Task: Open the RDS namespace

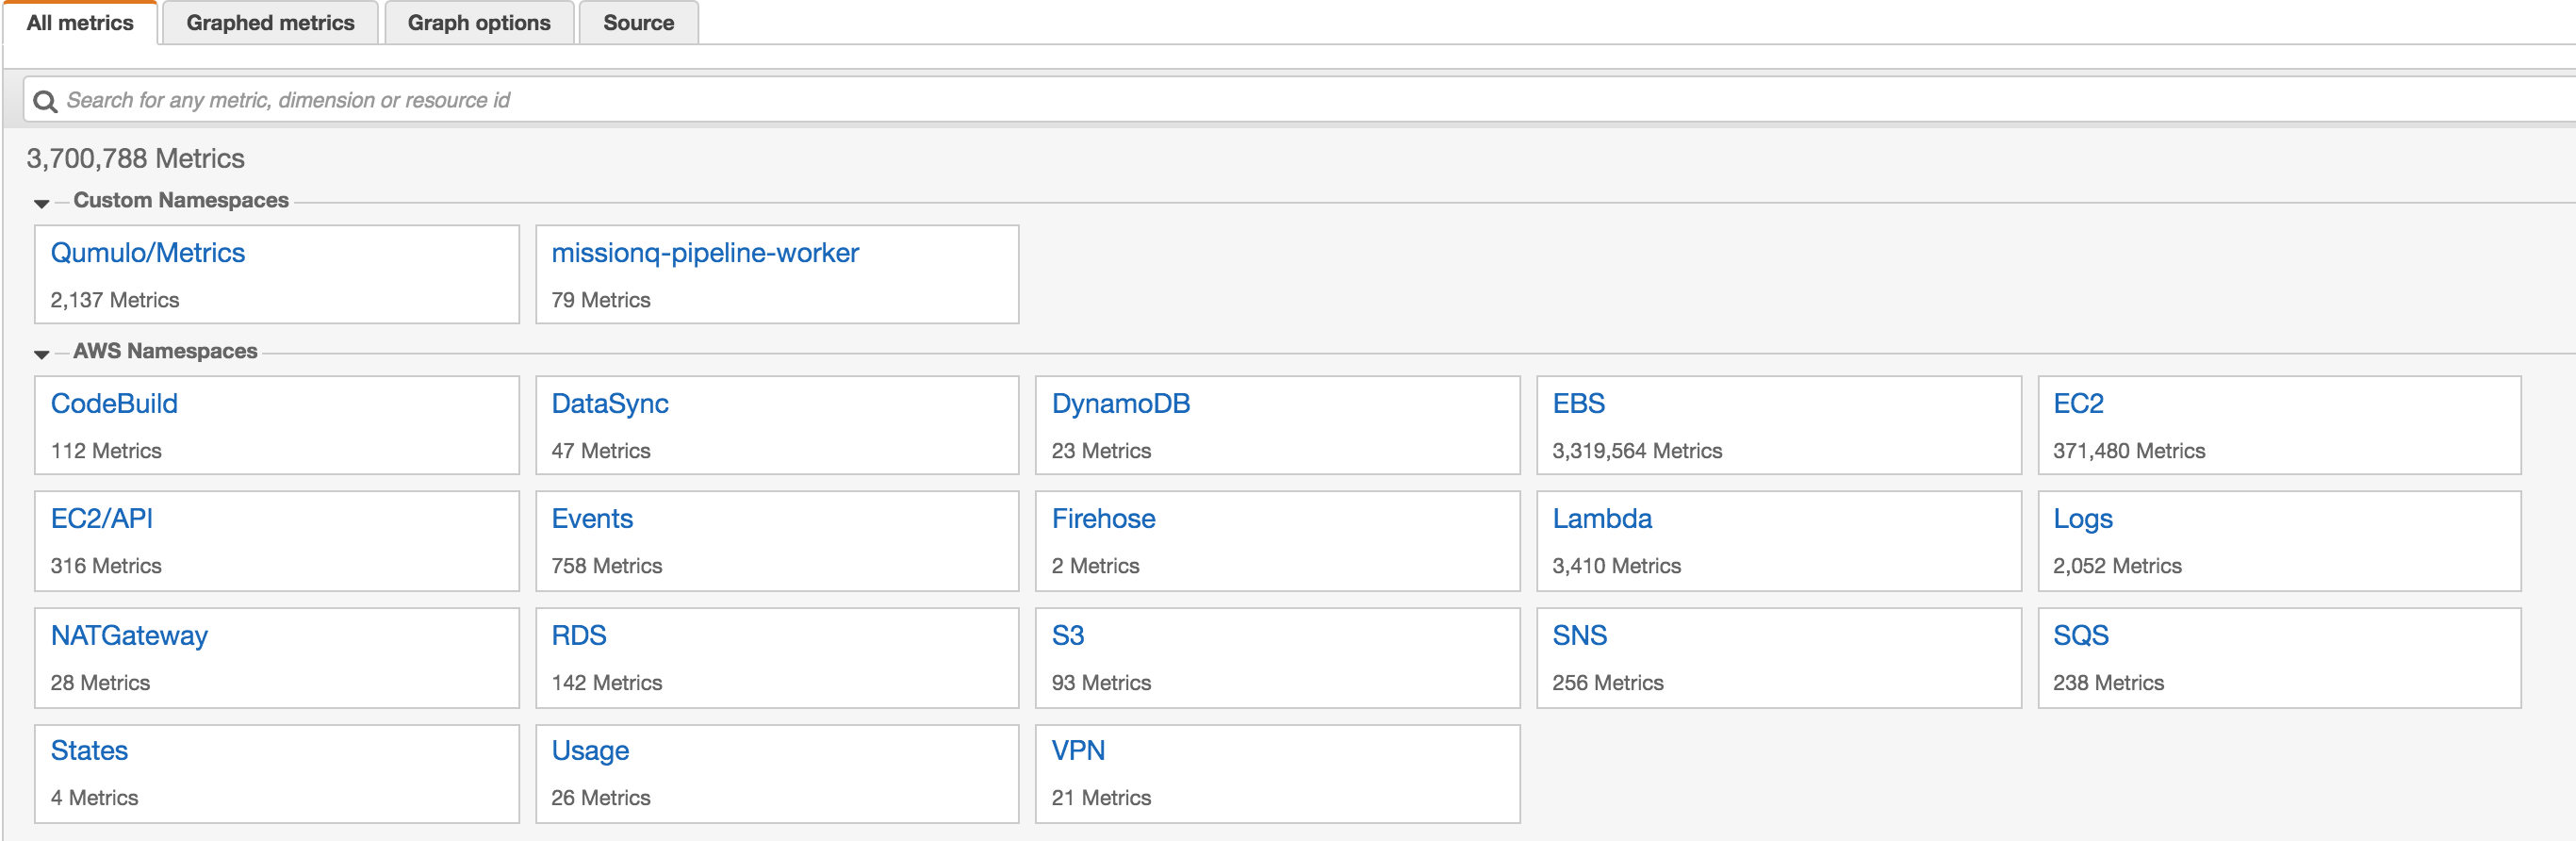Action: tap(579, 636)
